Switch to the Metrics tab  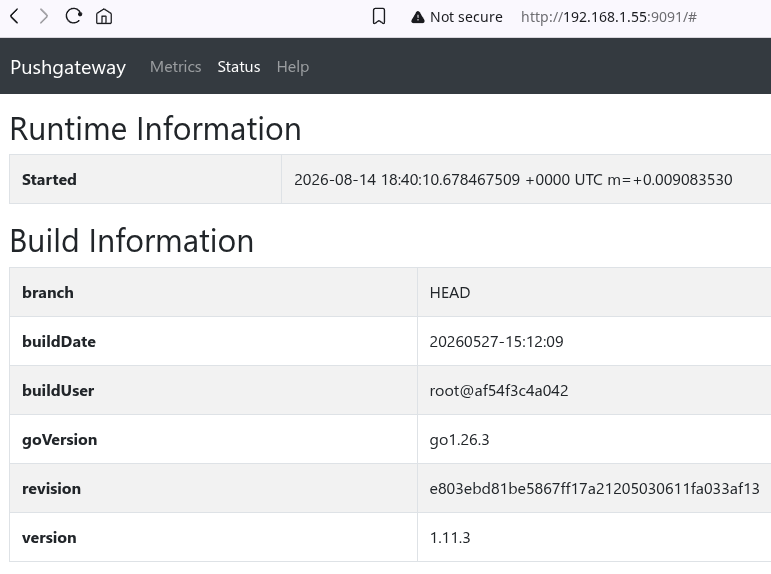coord(176,66)
